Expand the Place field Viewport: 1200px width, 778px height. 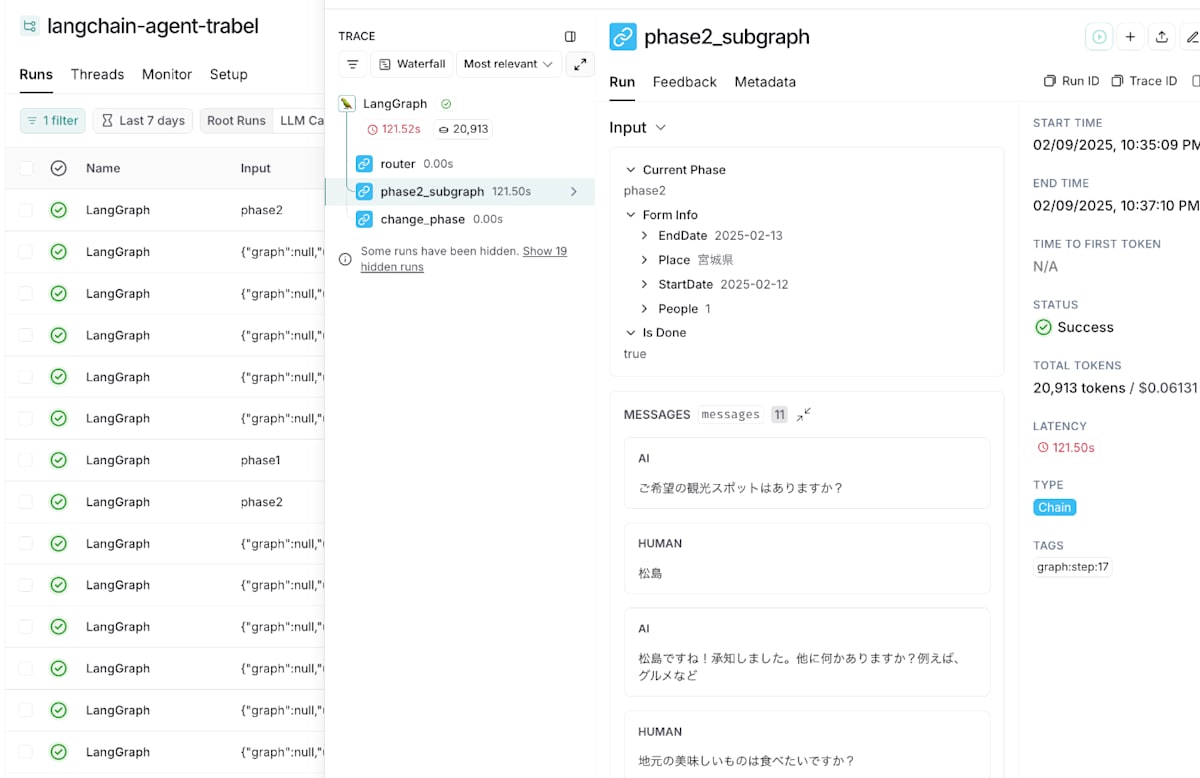pos(645,260)
